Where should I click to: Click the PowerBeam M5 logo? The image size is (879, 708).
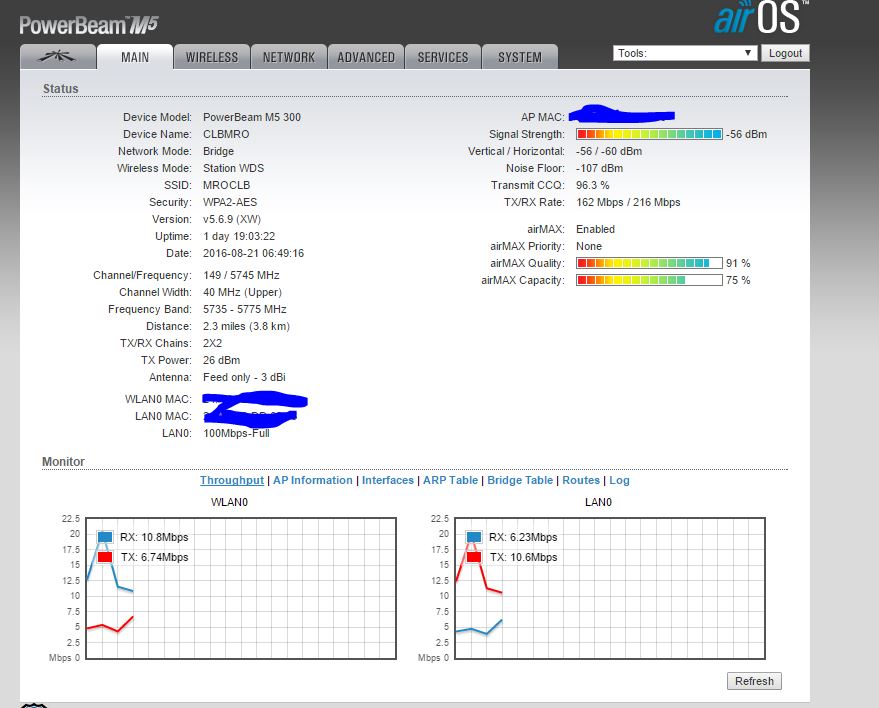point(89,25)
